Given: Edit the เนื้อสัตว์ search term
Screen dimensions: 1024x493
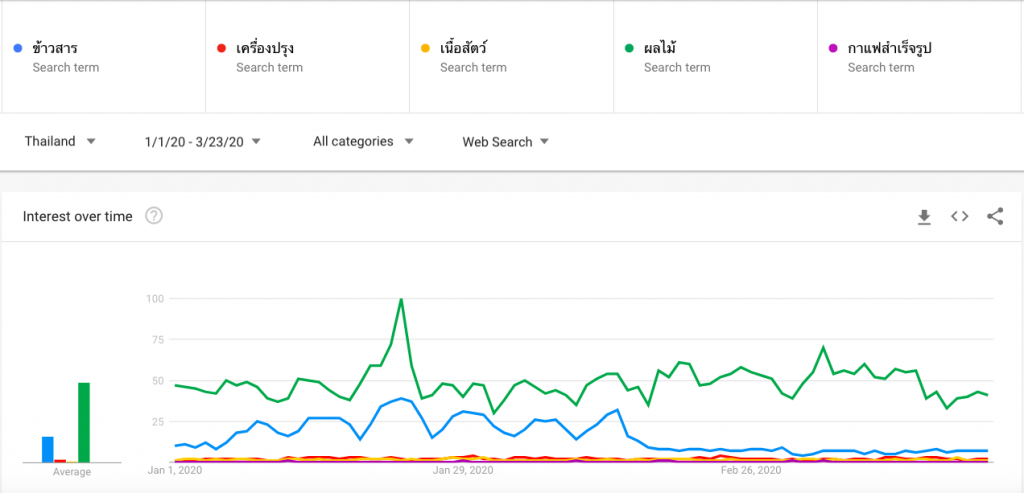Looking at the screenshot, I should coord(511,57).
